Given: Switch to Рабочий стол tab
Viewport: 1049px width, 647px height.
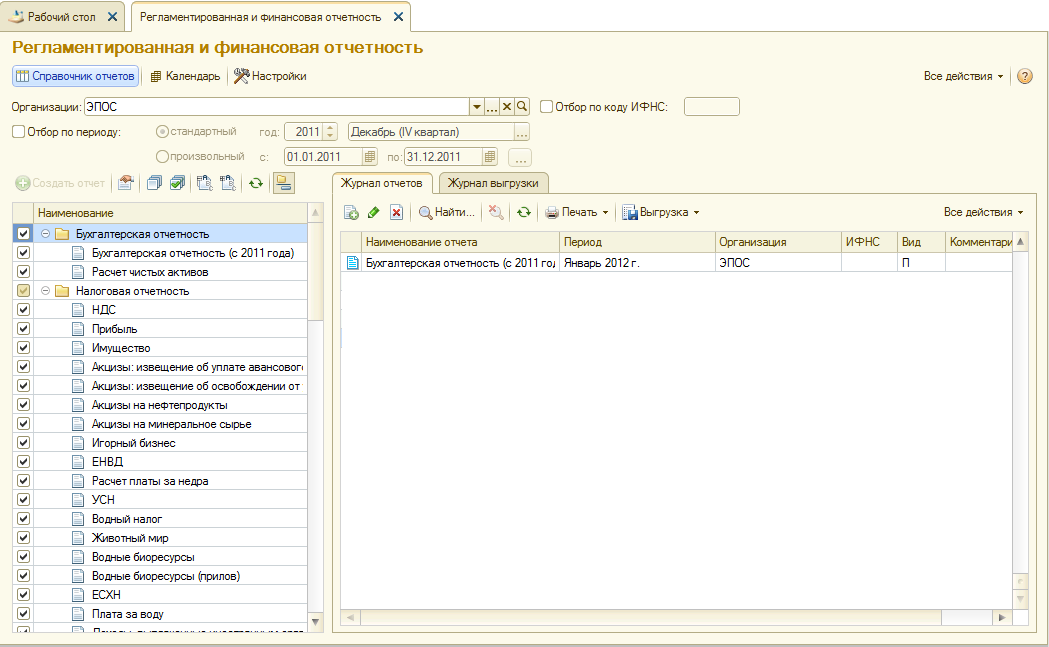Looking at the screenshot, I should pos(62,17).
